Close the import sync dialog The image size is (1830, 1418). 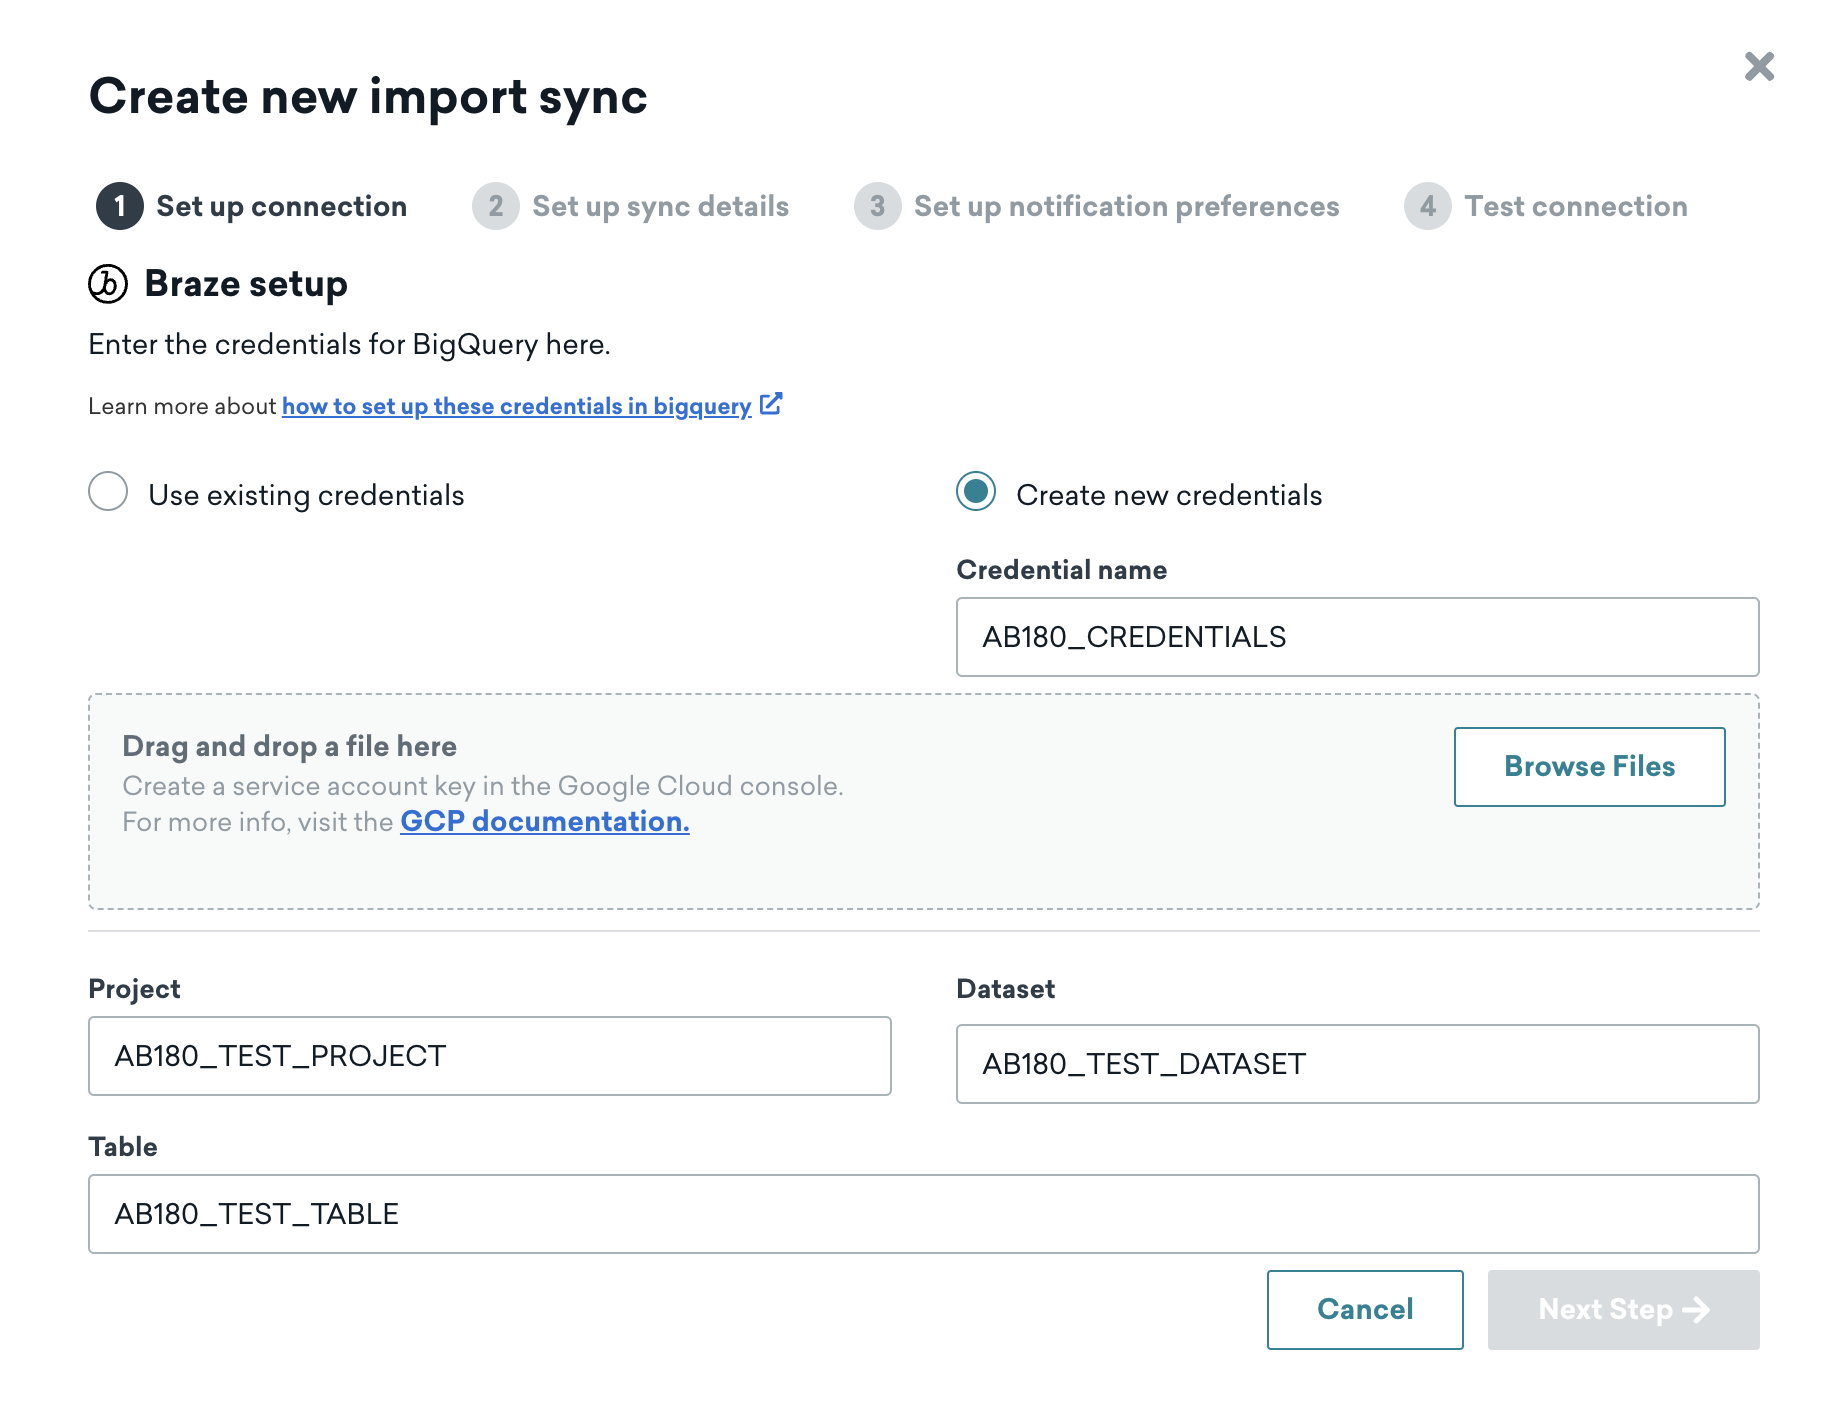1759,67
